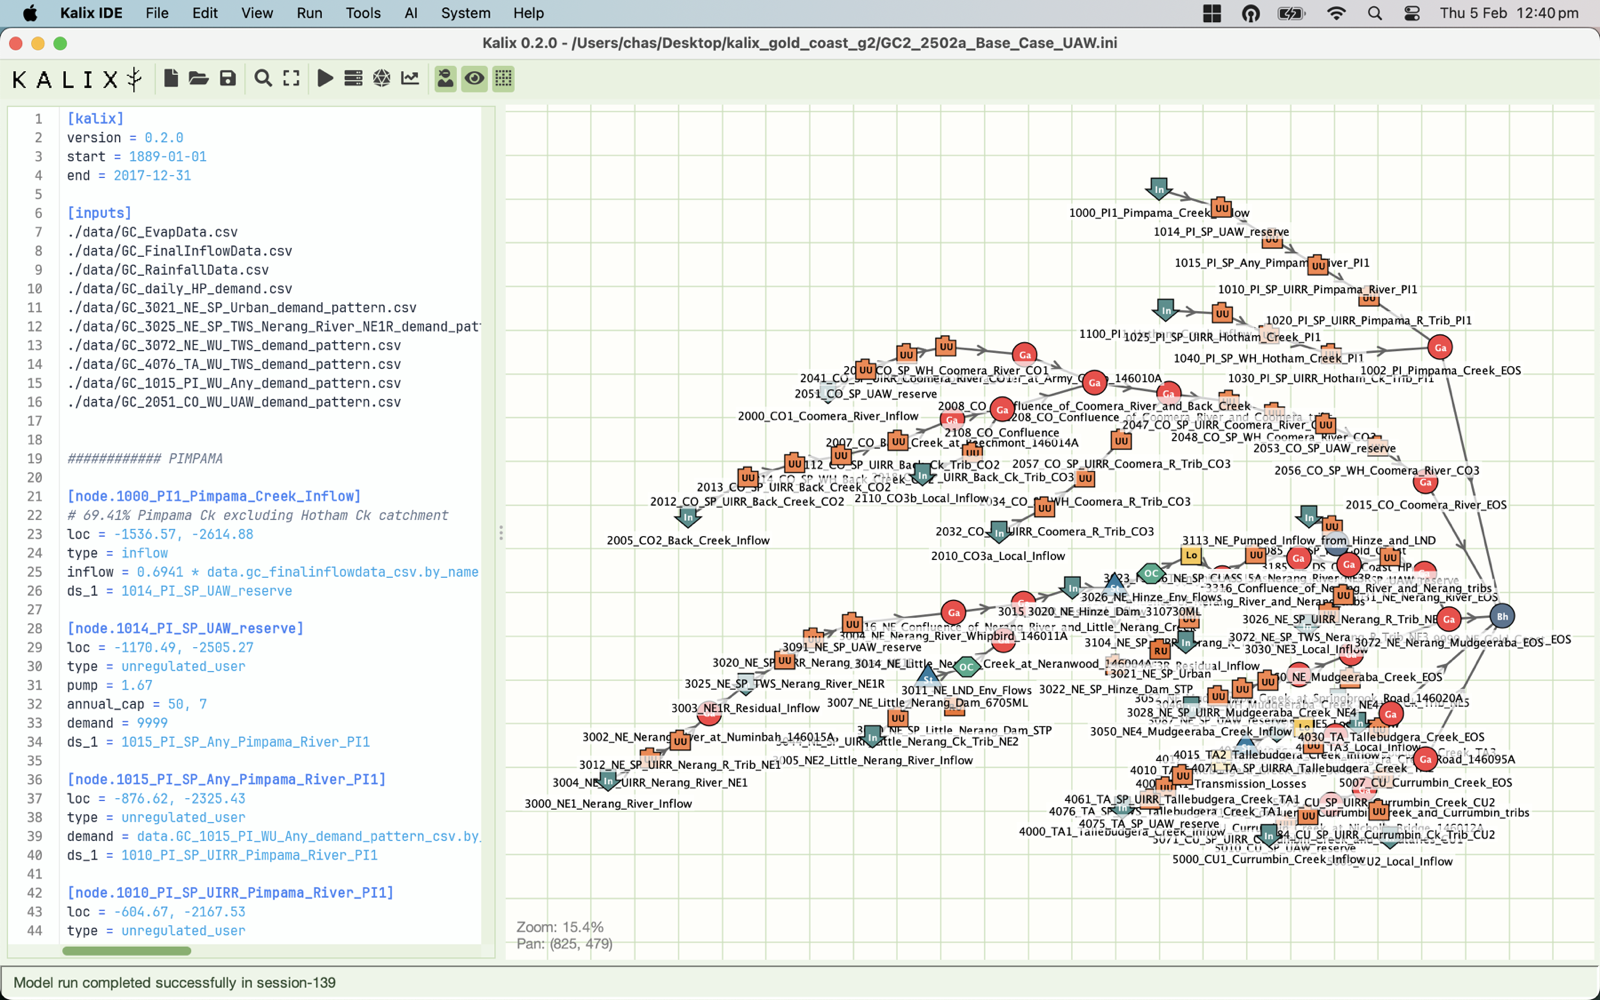Viewport: 1600px width, 1000px height.
Task: Run the model with the play icon
Action: 325,78
